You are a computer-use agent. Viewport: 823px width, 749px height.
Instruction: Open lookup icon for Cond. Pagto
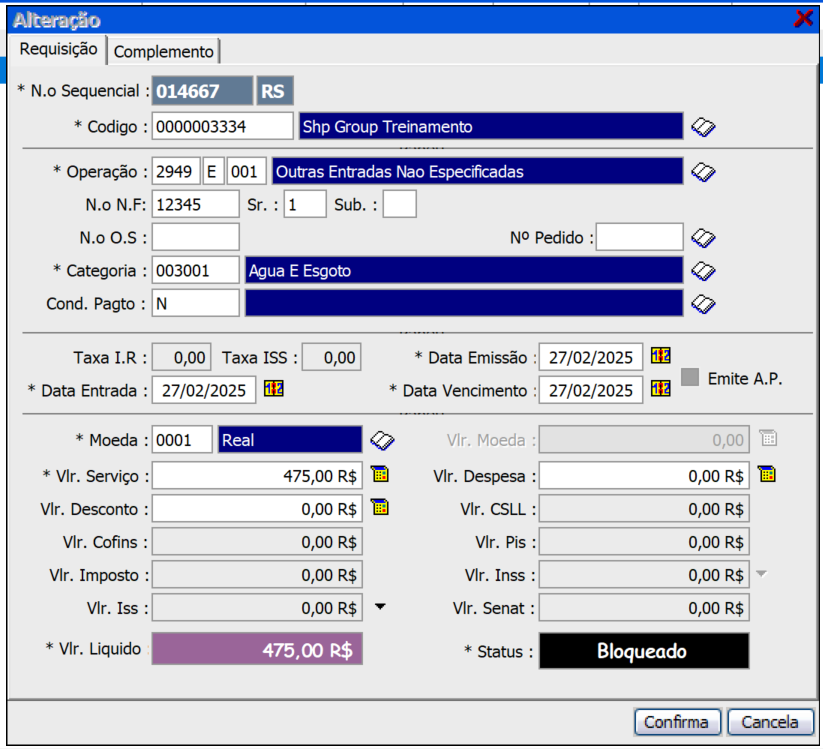(703, 304)
